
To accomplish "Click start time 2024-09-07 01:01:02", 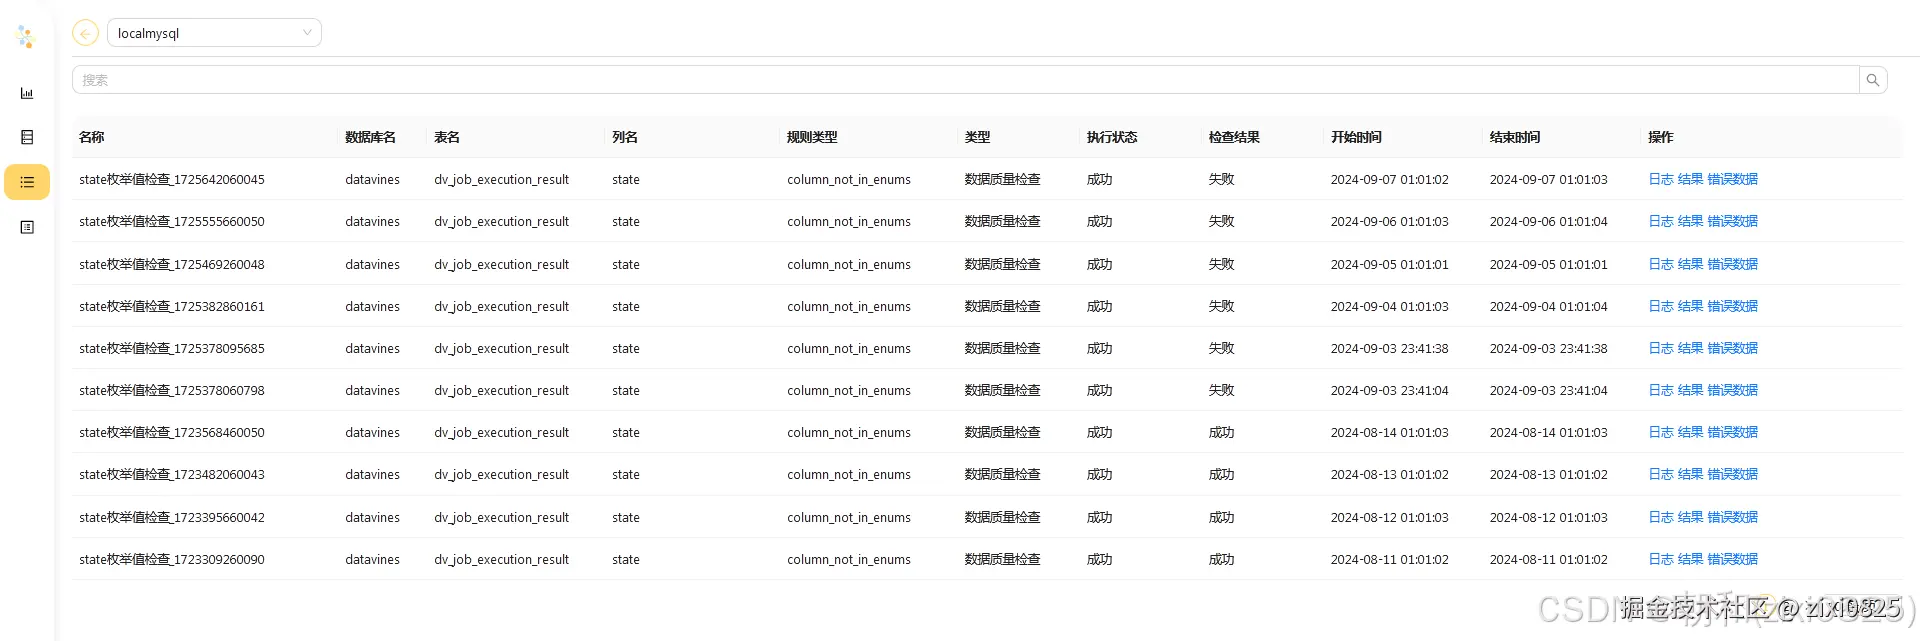I will (1389, 179).
